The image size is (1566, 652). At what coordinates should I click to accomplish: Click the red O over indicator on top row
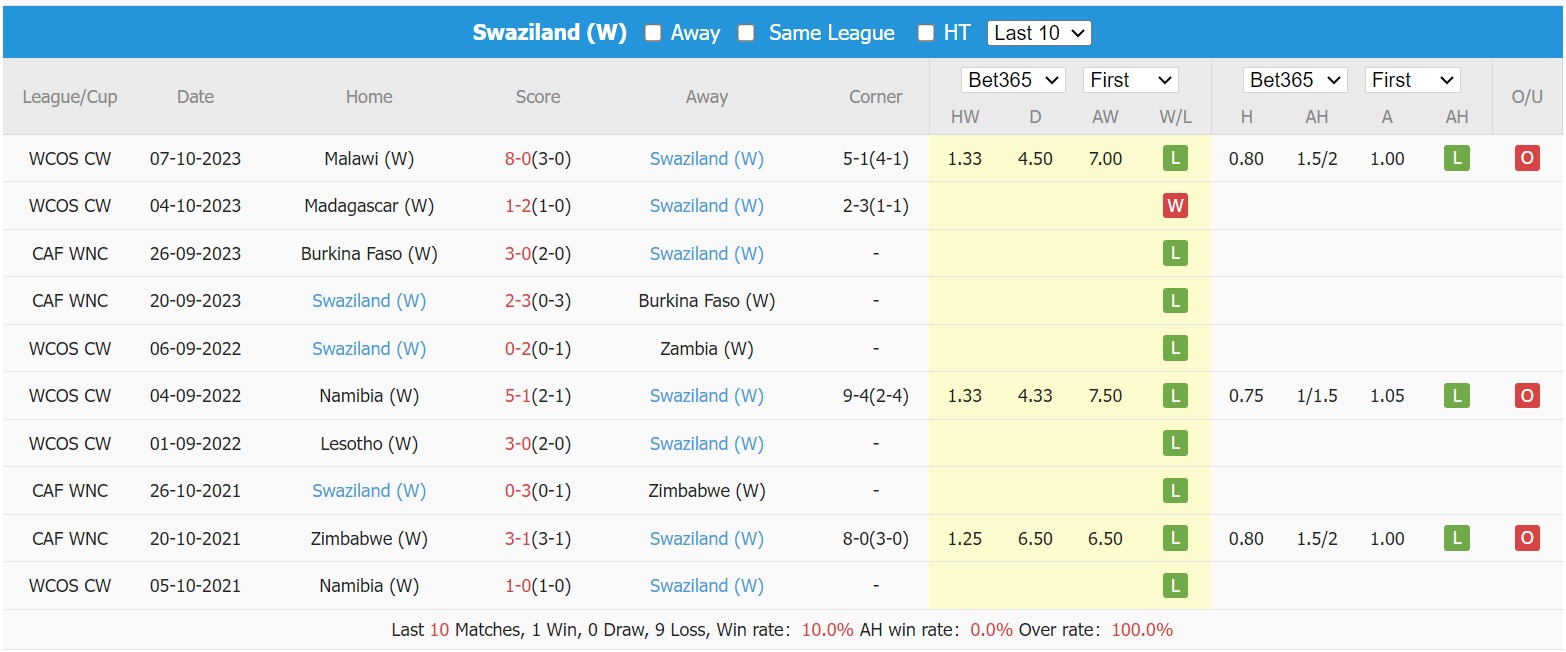click(x=1527, y=158)
